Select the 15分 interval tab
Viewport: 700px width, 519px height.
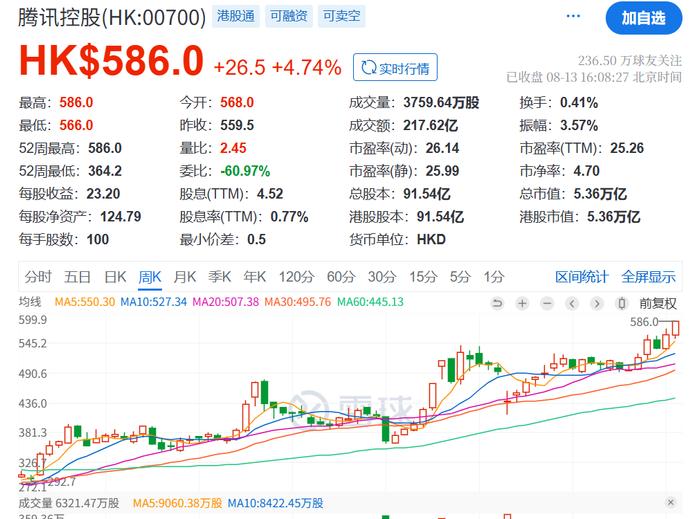tap(423, 277)
